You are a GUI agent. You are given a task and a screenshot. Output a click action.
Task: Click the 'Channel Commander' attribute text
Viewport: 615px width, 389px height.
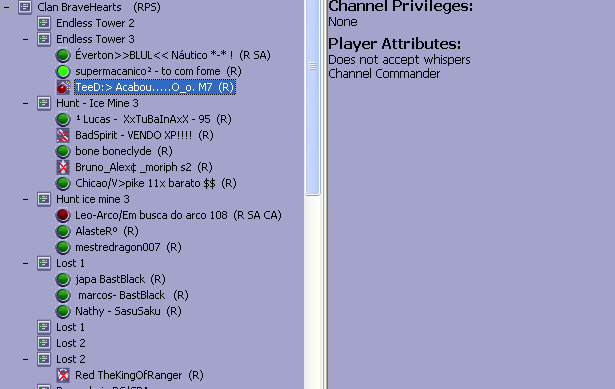coord(384,74)
